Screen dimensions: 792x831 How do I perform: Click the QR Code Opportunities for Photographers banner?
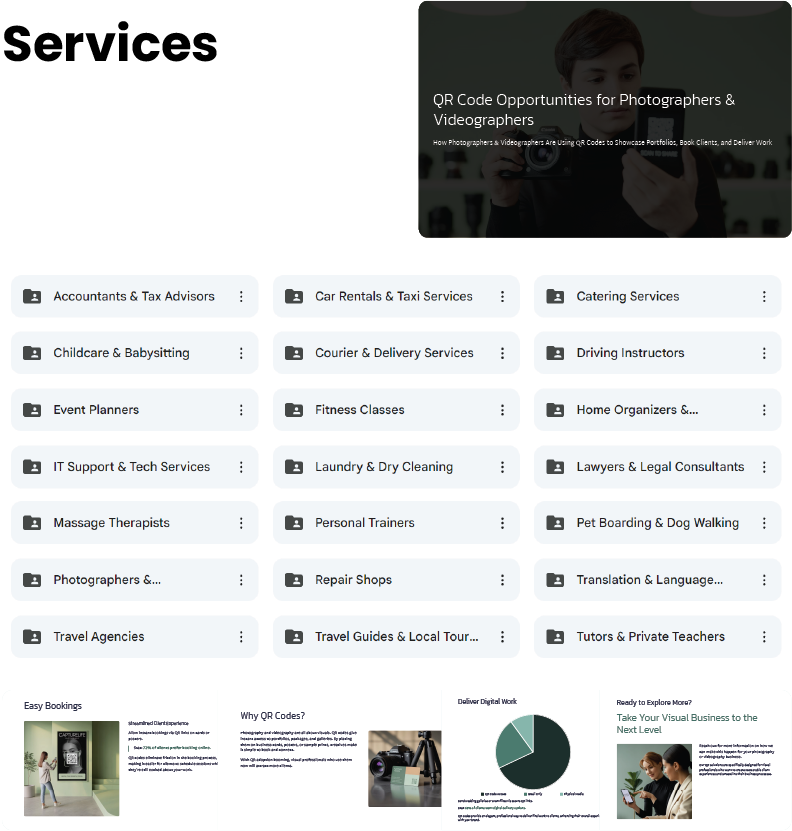point(604,119)
